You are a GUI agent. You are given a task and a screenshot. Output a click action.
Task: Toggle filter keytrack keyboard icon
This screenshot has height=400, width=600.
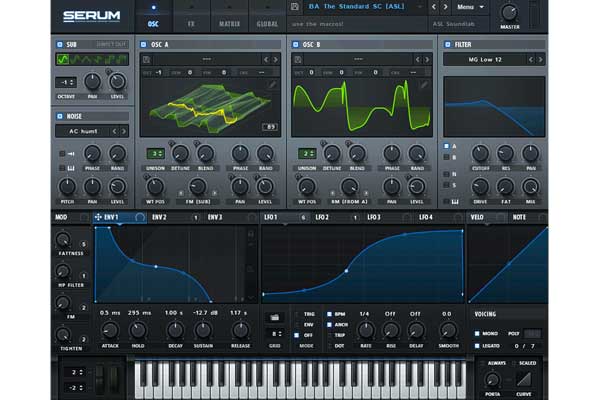click(455, 201)
